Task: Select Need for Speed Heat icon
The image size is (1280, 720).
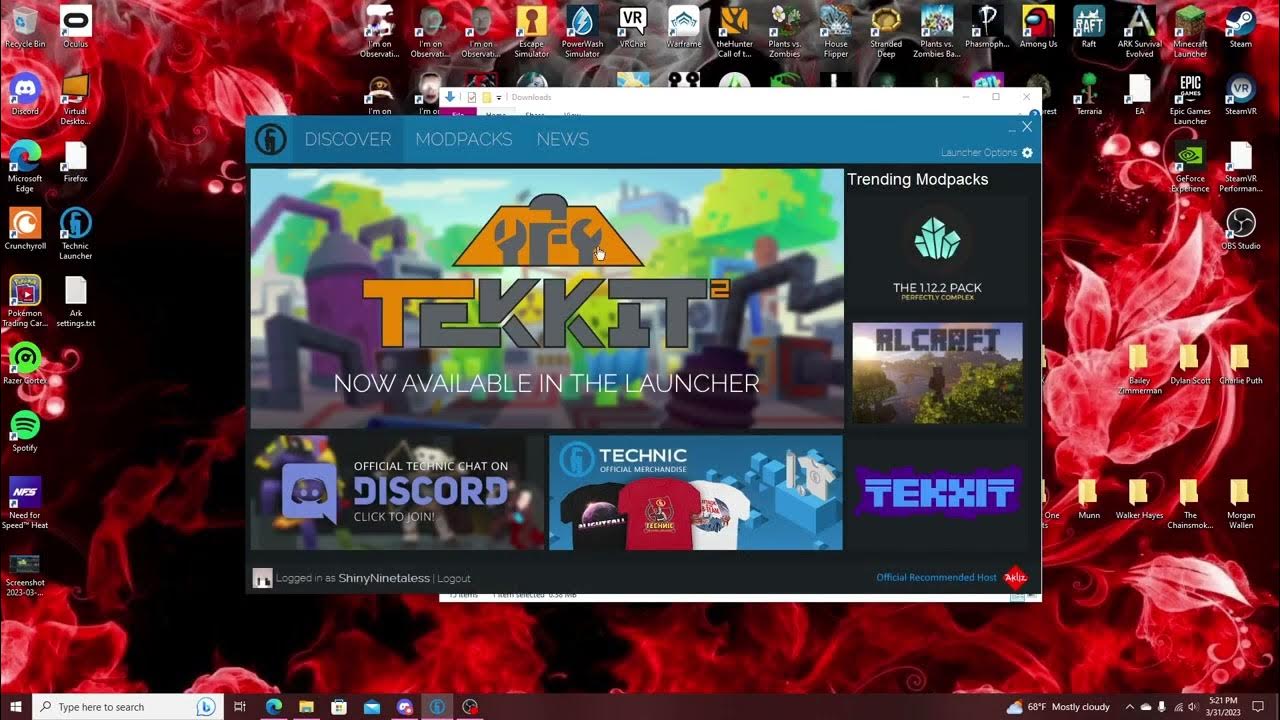Action: (x=25, y=502)
